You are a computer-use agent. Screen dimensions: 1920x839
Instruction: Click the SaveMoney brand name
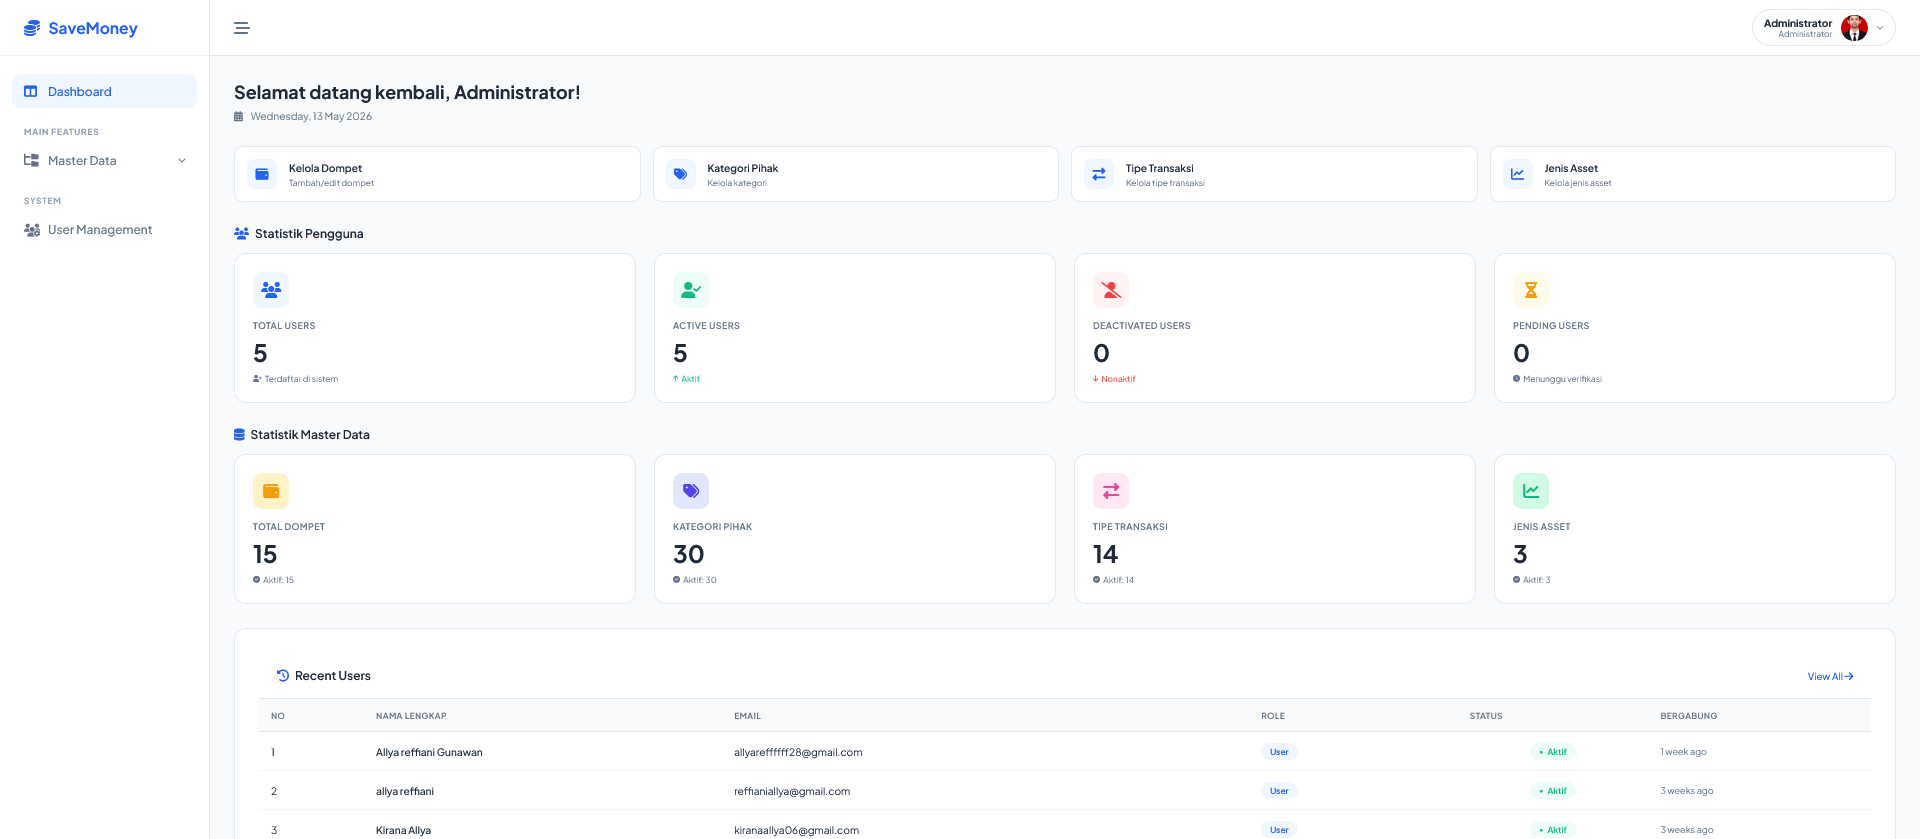pyautogui.click(x=93, y=28)
